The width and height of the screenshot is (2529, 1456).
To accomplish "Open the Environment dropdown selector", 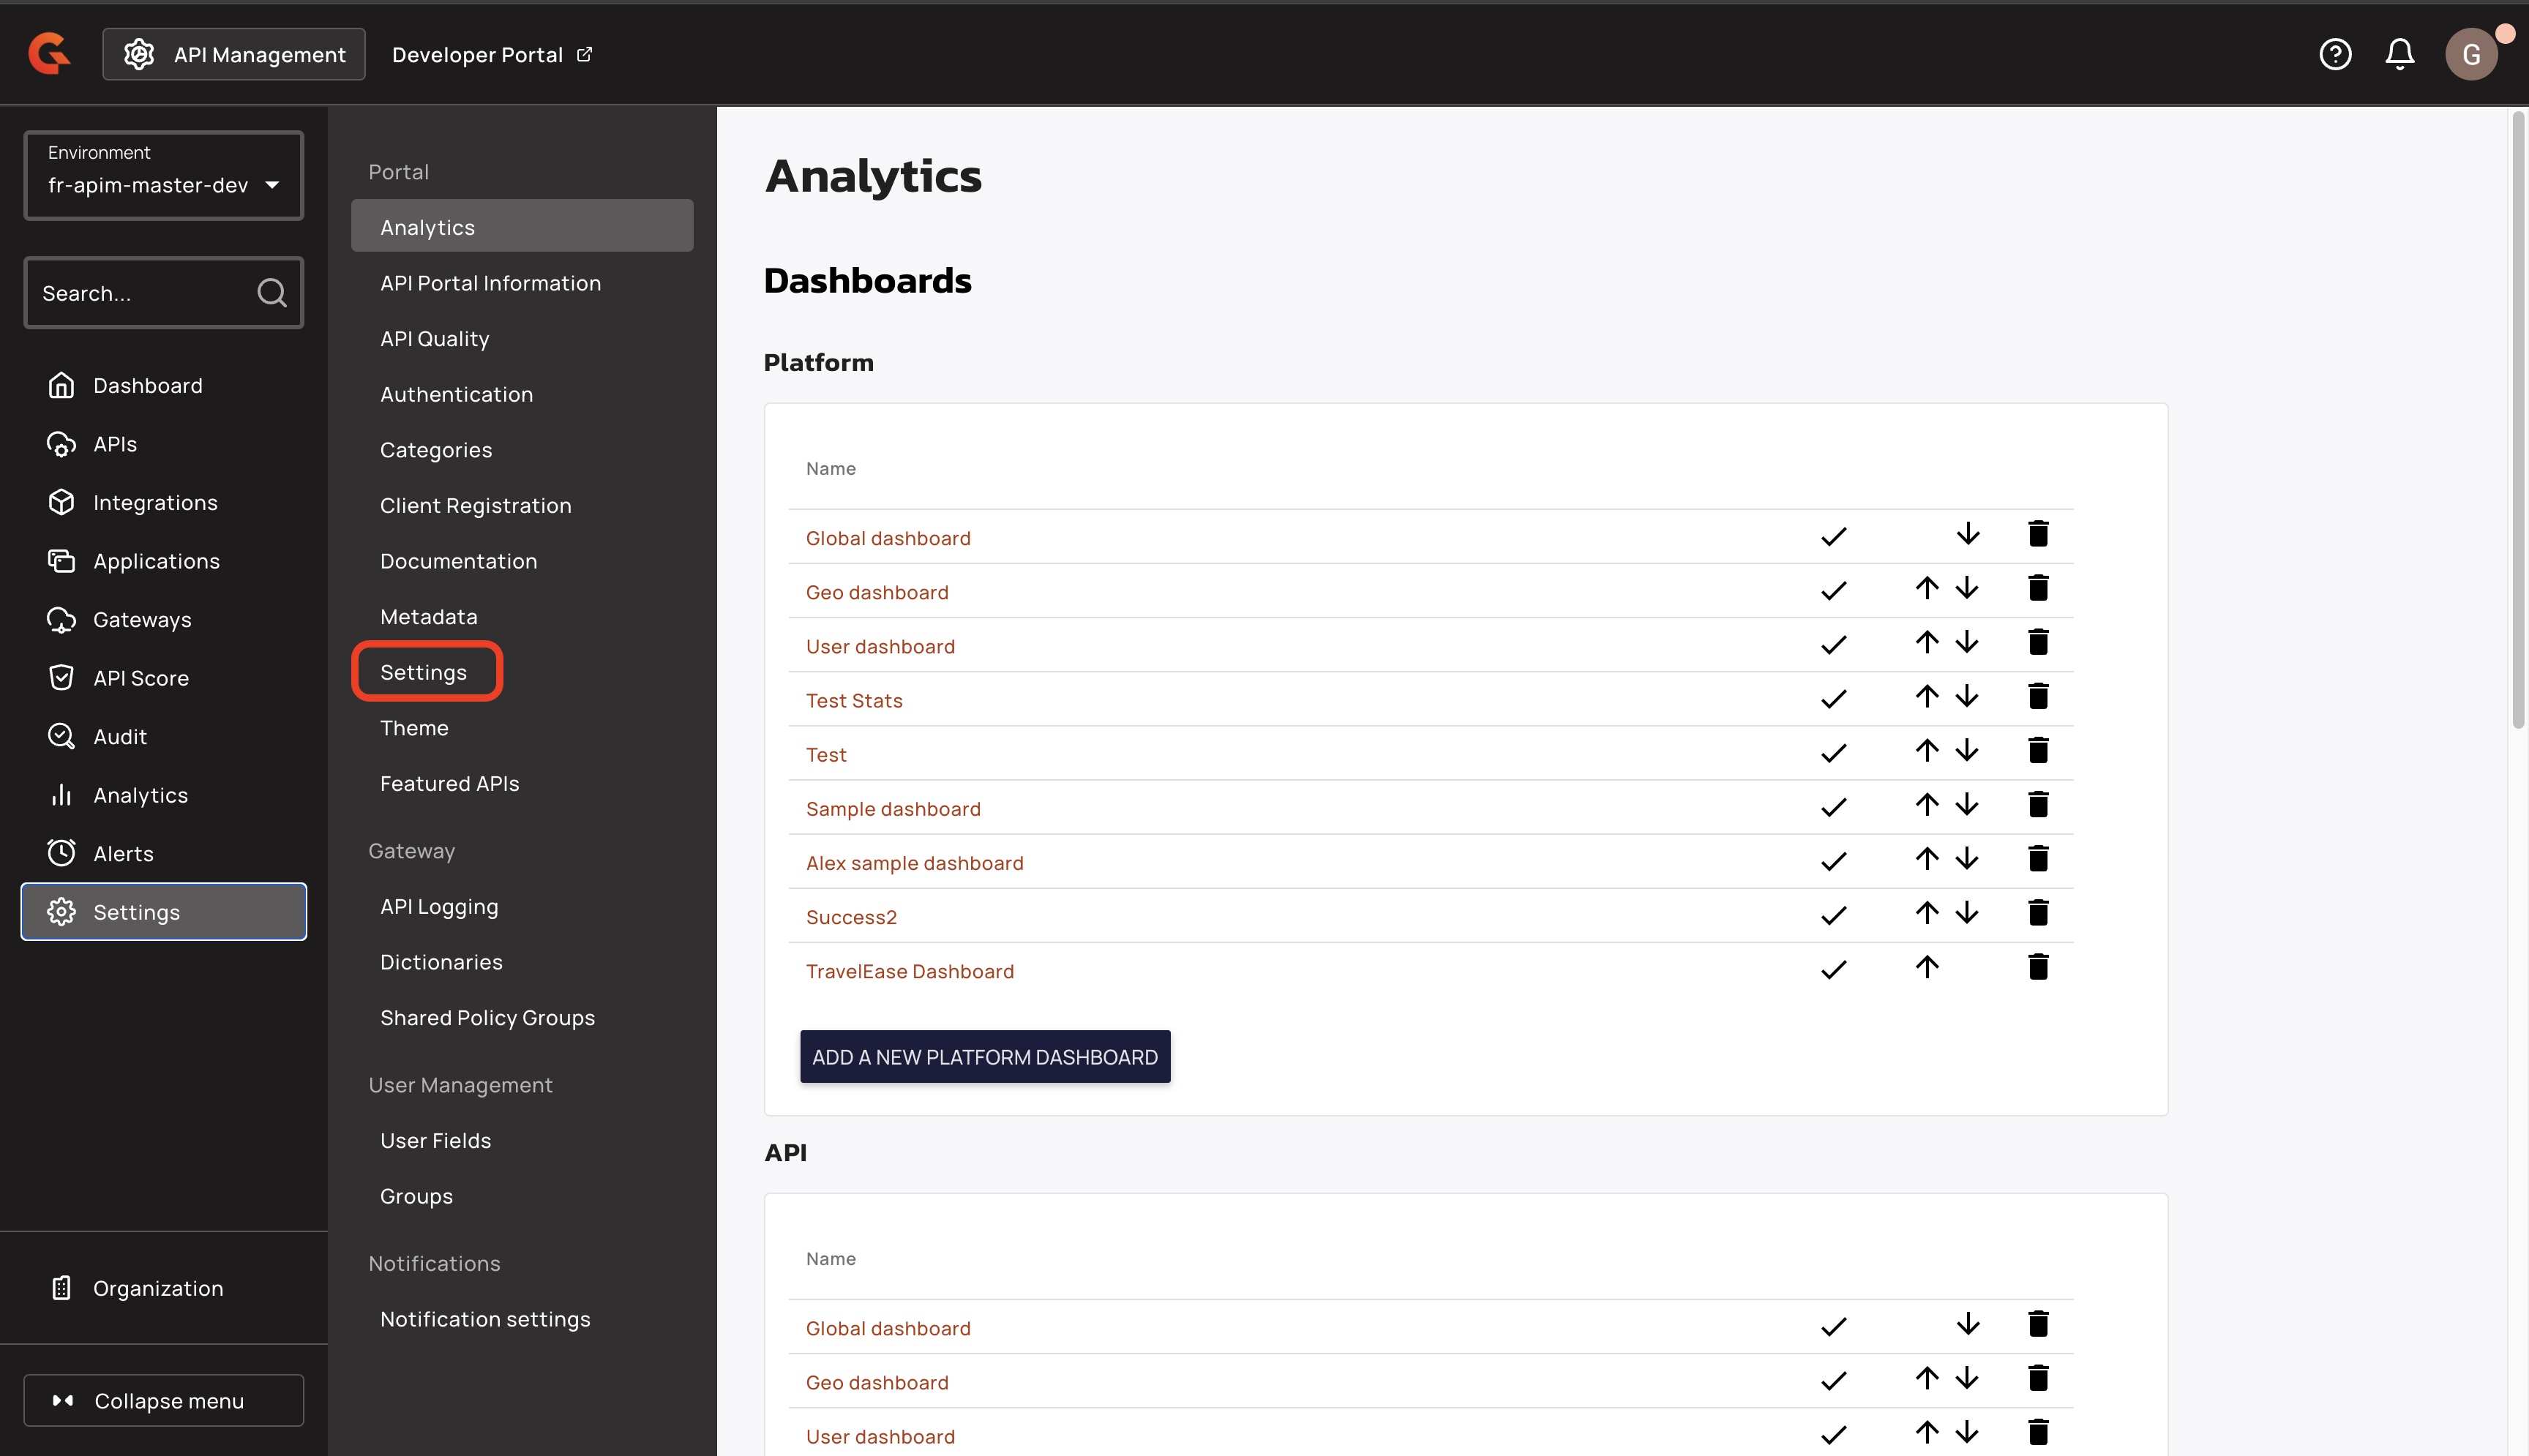I will [x=163, y=175].
